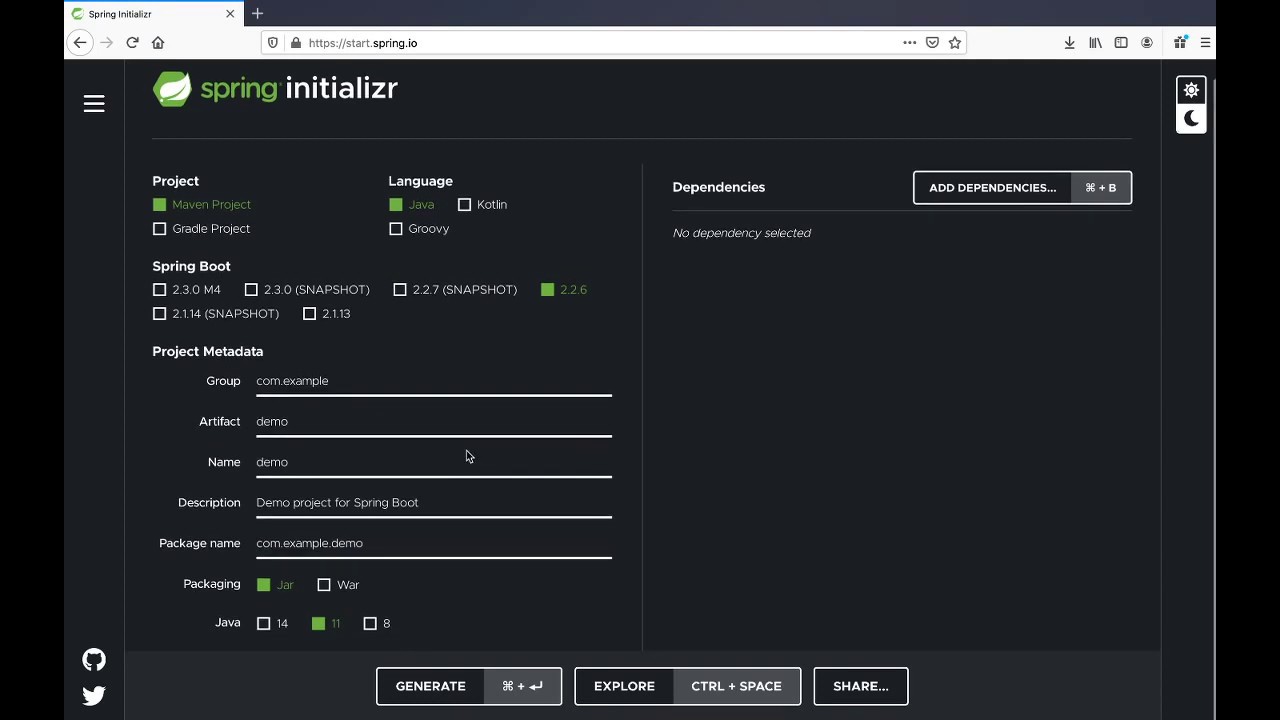Switch to dark theme with moon icon
1280x720 pixels.
(x=1191, y=118)
